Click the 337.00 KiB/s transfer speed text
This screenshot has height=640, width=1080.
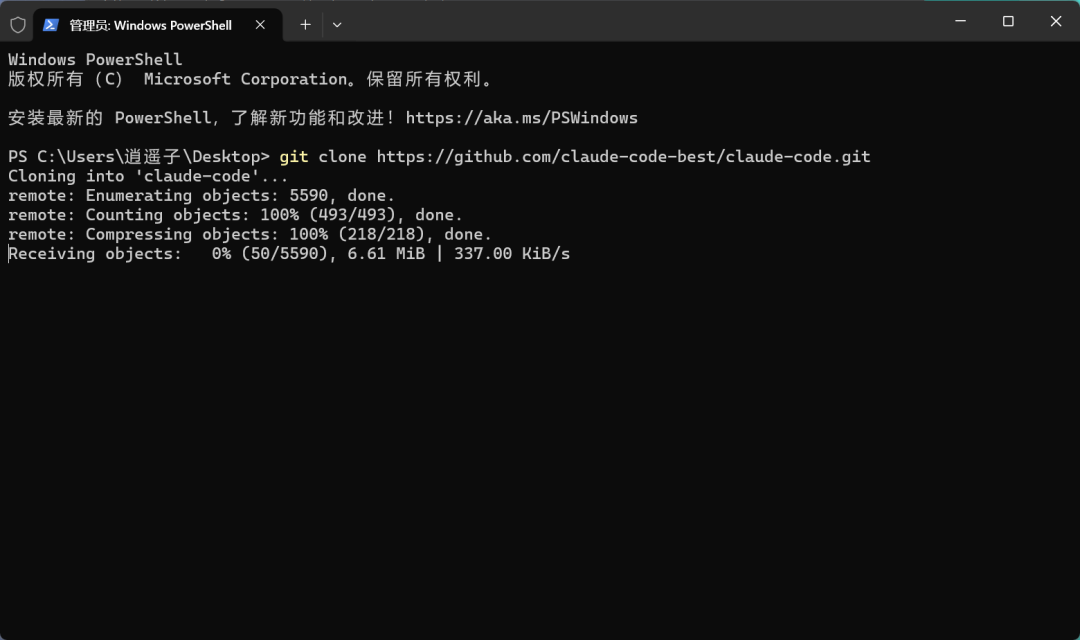click(x=512, y=254)
